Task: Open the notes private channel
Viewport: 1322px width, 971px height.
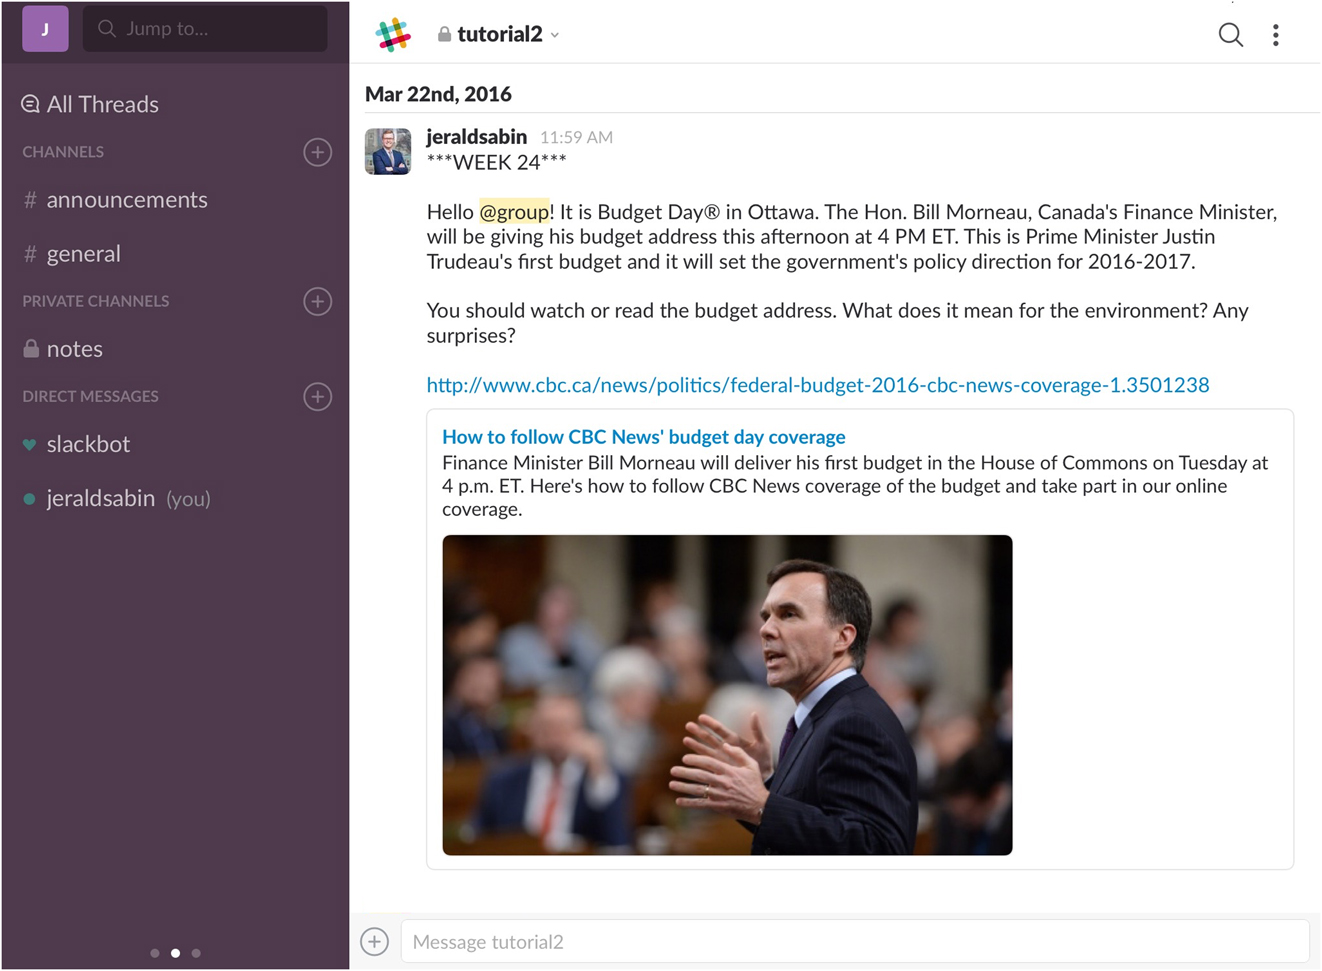Action: click(x=74, y=349)
